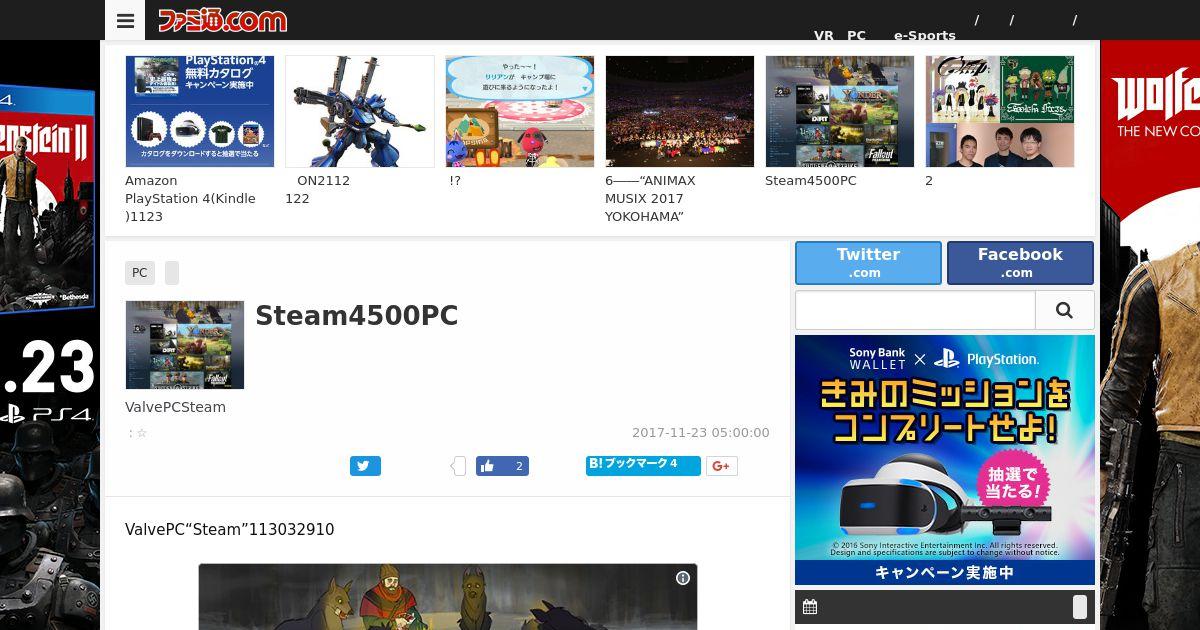
Task: Click the article date 2017-11-23 05:00:00
Action: pos(701,433)
